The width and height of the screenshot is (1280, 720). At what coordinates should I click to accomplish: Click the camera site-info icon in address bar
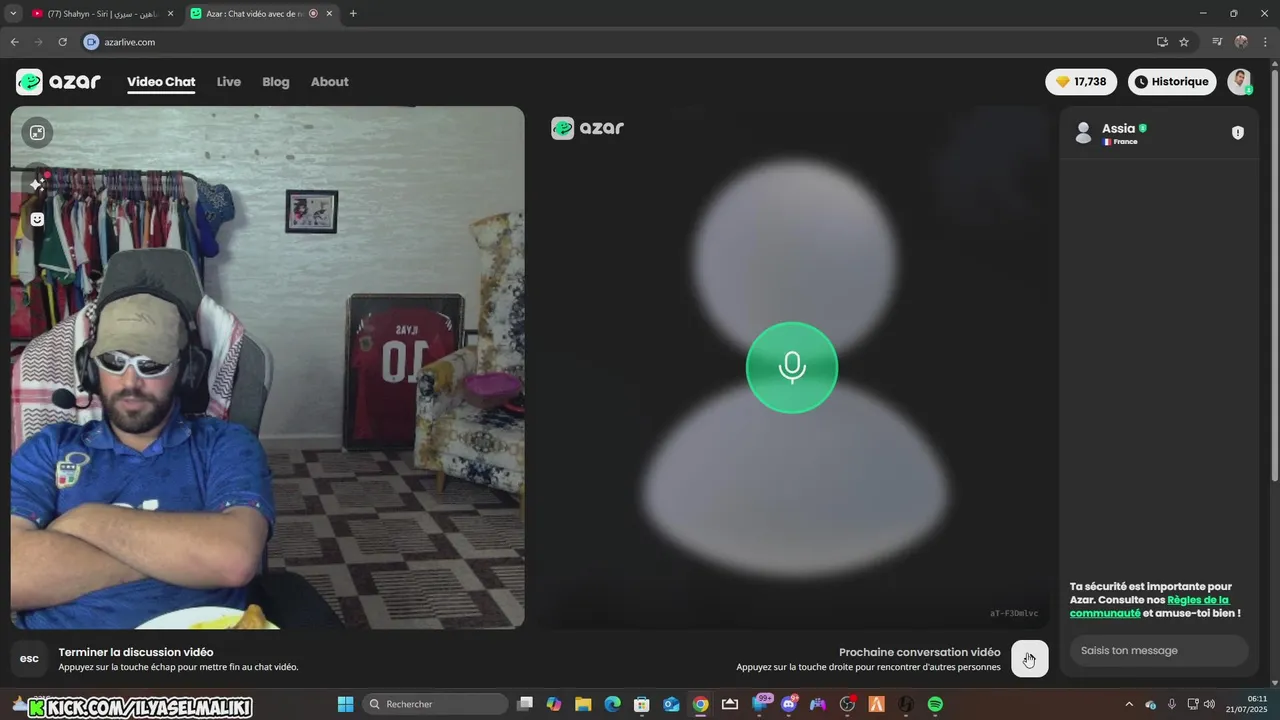[x=91, y=42]
